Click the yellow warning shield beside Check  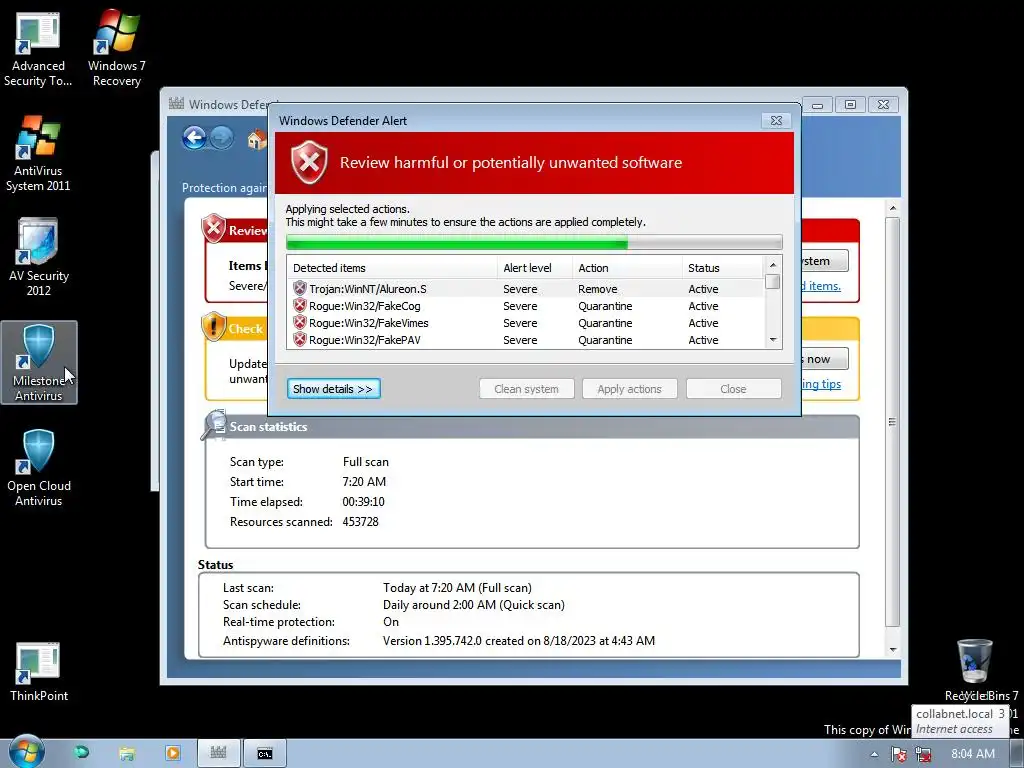tap(214, 327)
